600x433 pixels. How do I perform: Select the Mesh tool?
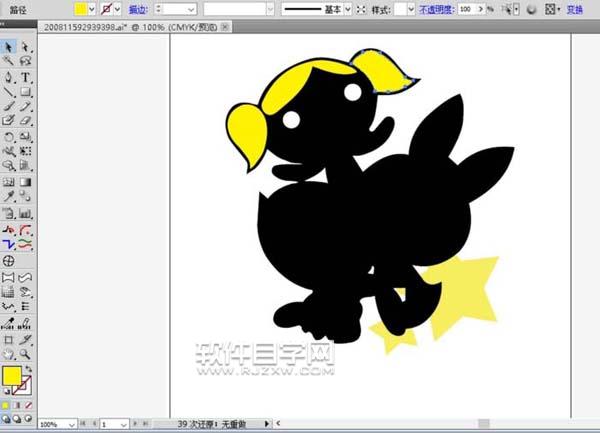pos(8,182)
